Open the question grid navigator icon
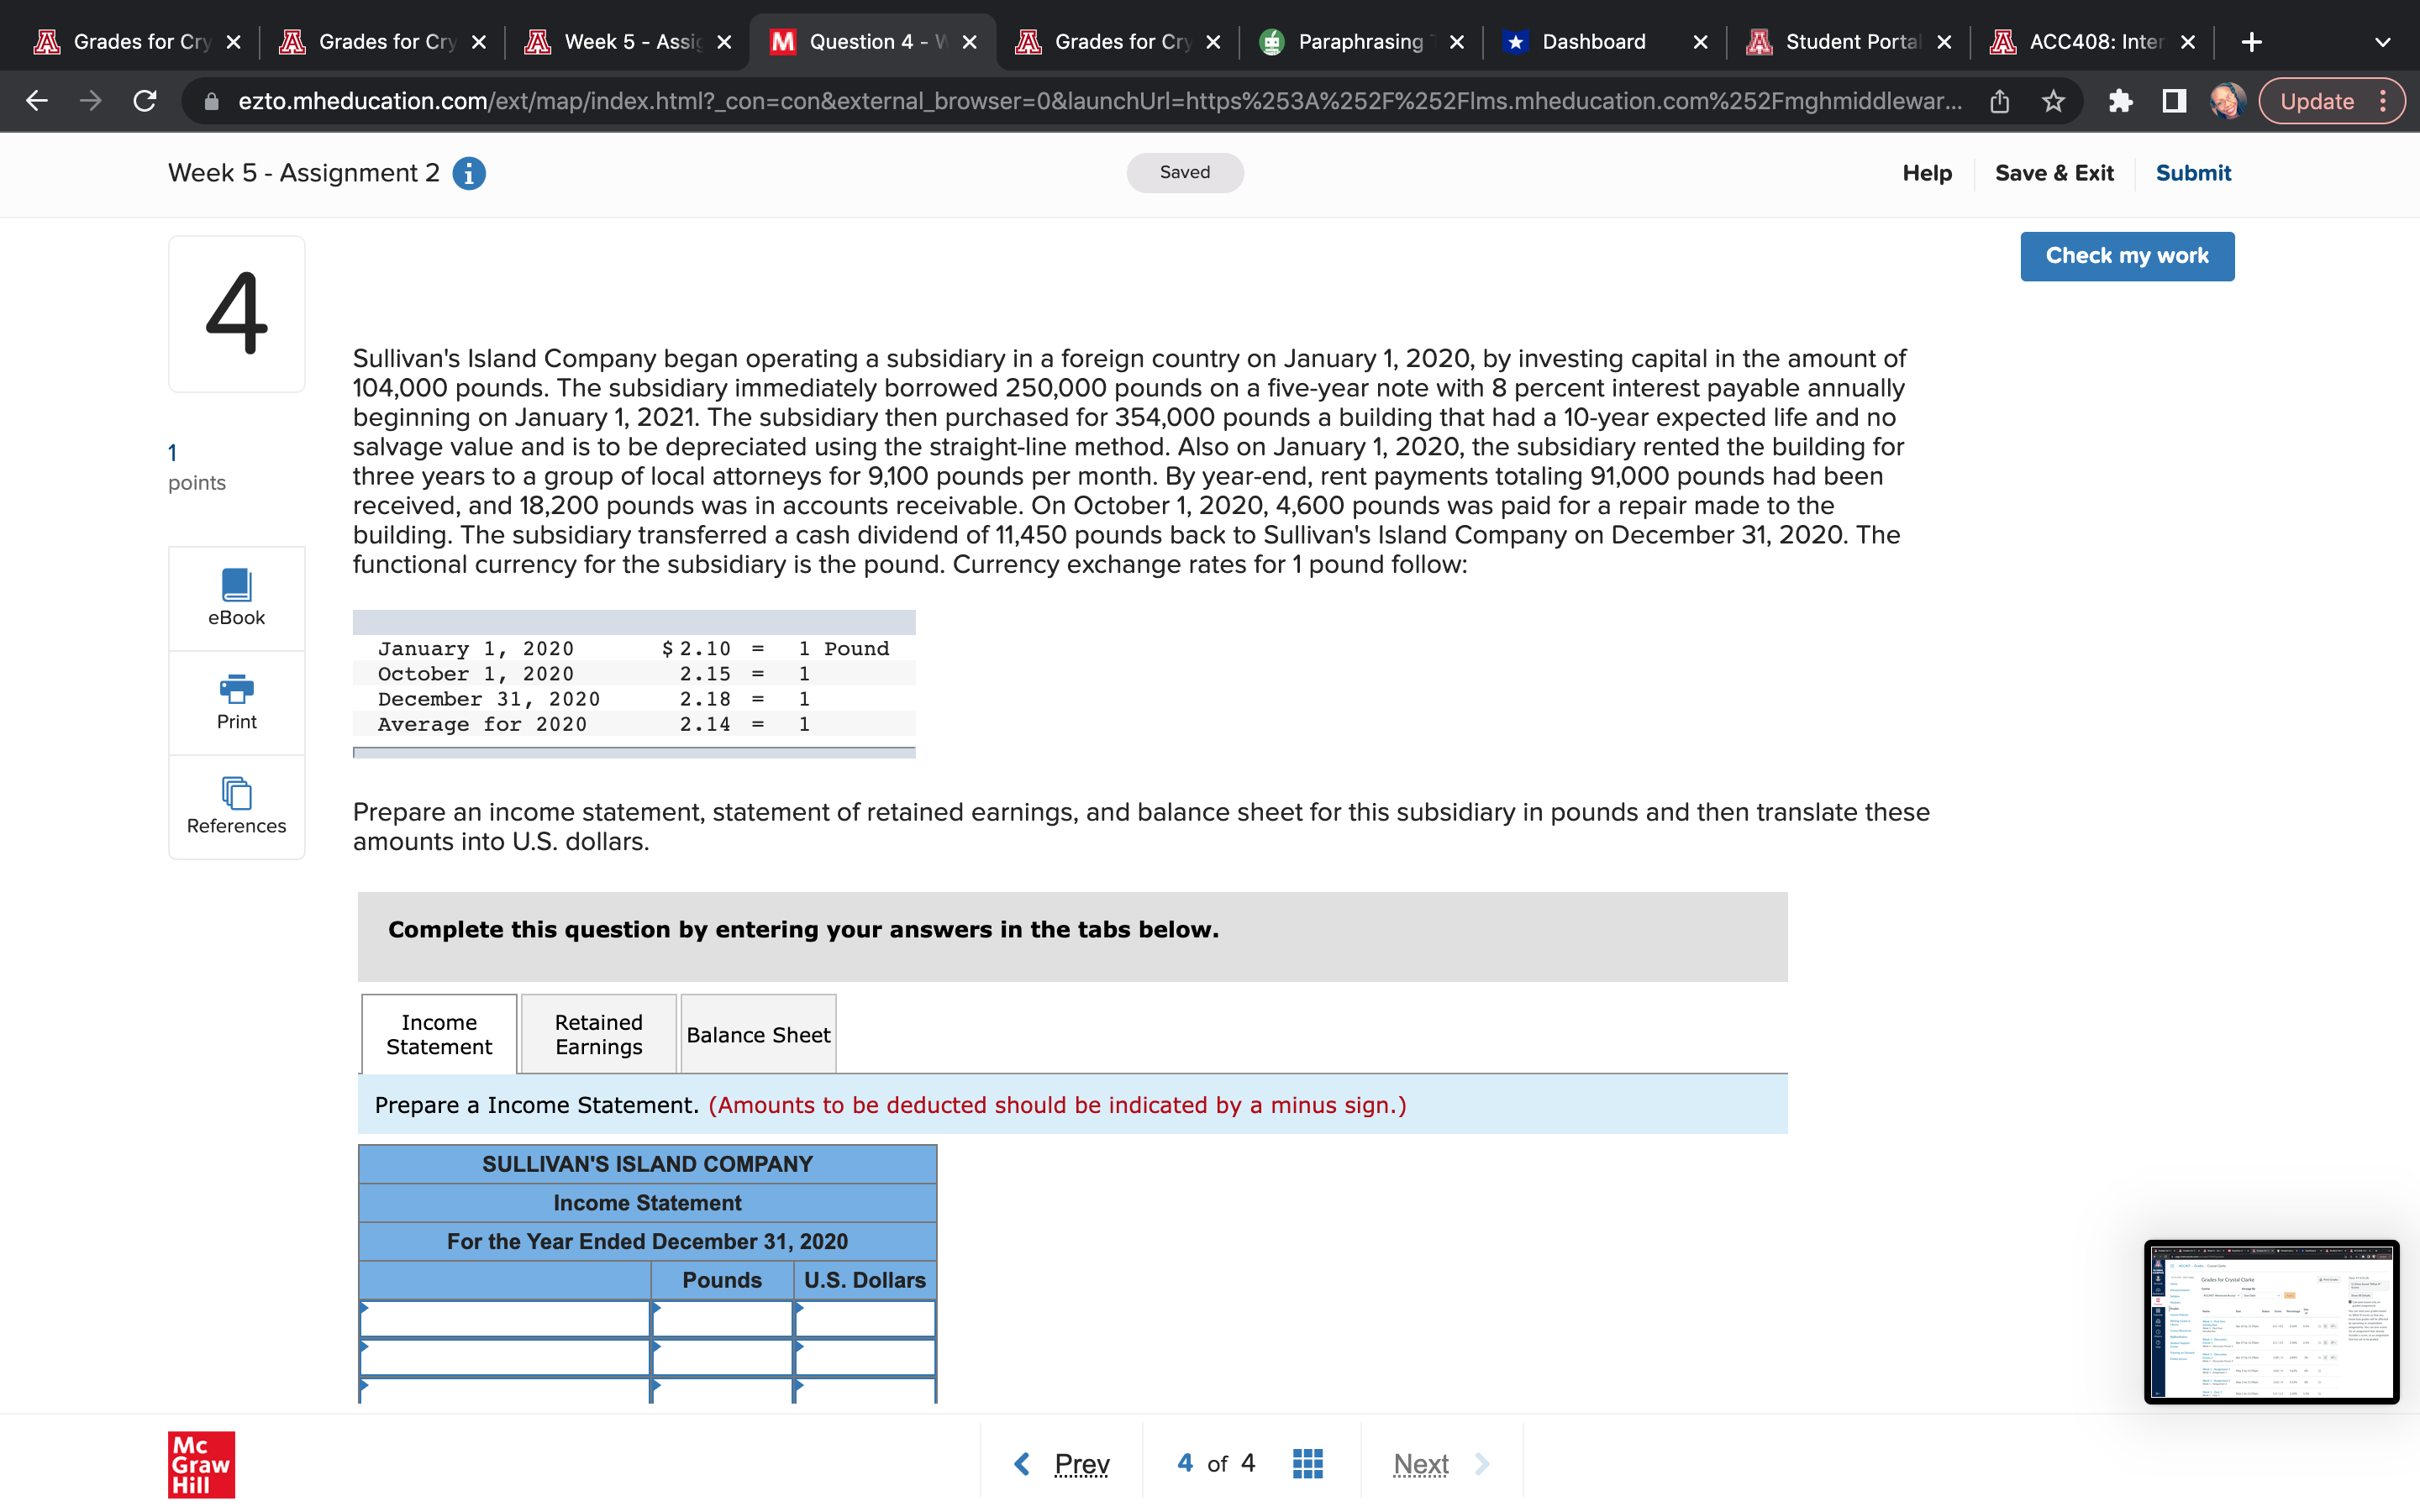This screenshot has width=2420, height=1512. 1307,1463
